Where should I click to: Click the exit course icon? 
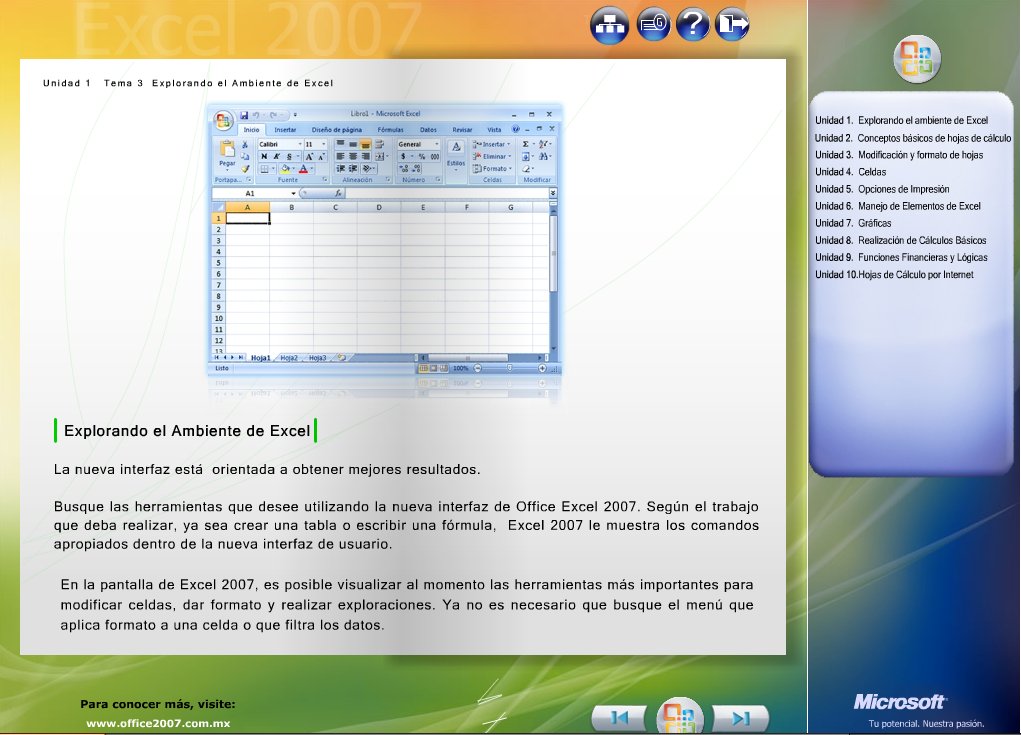click(733, 25)
